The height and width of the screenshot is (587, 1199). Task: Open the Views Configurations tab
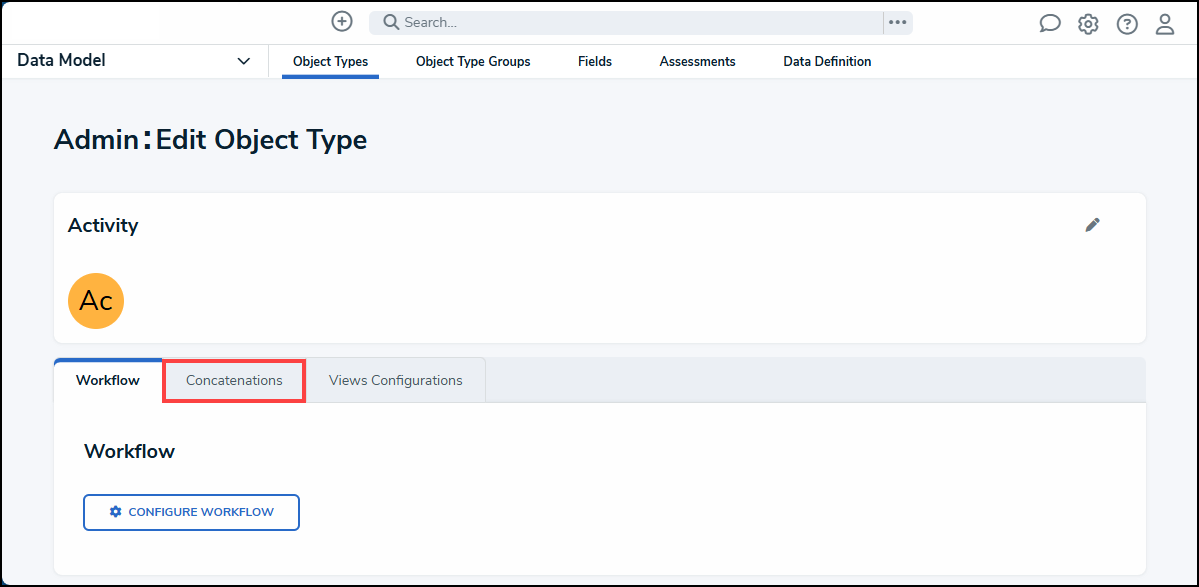point(396,381)
